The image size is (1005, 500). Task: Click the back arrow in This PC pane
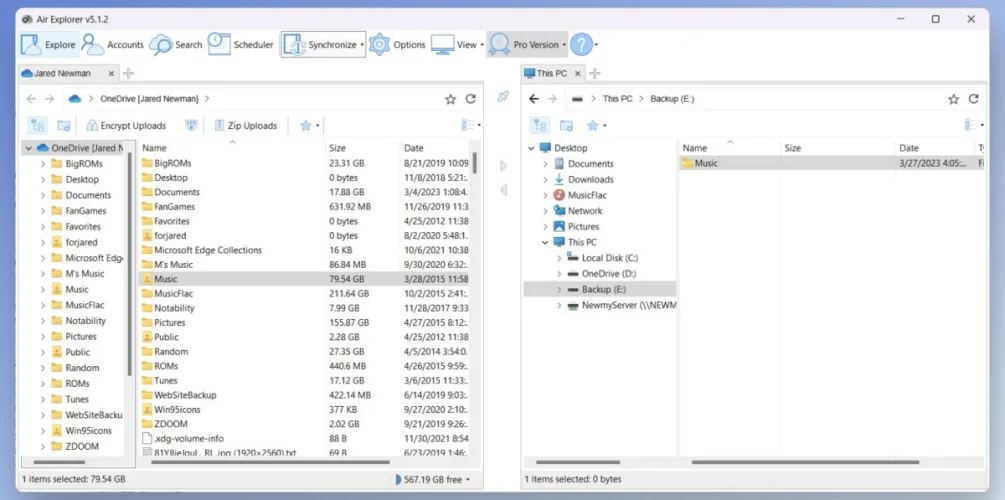click(534, 99)
